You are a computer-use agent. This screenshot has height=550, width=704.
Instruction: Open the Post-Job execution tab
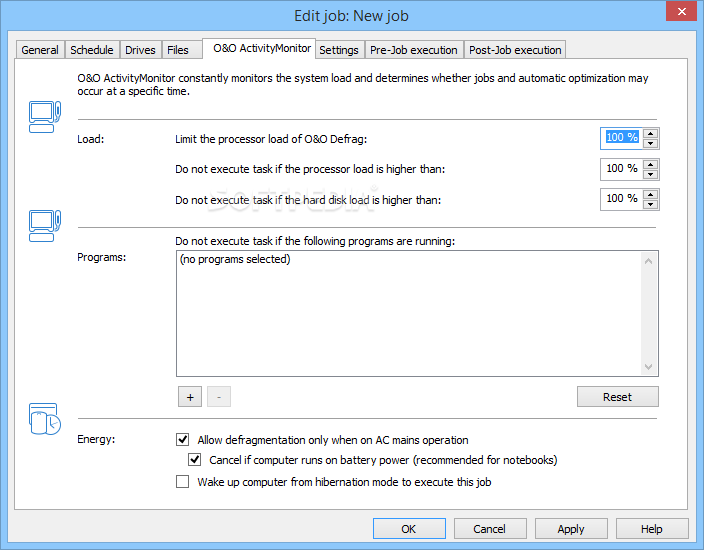point(515,50)
